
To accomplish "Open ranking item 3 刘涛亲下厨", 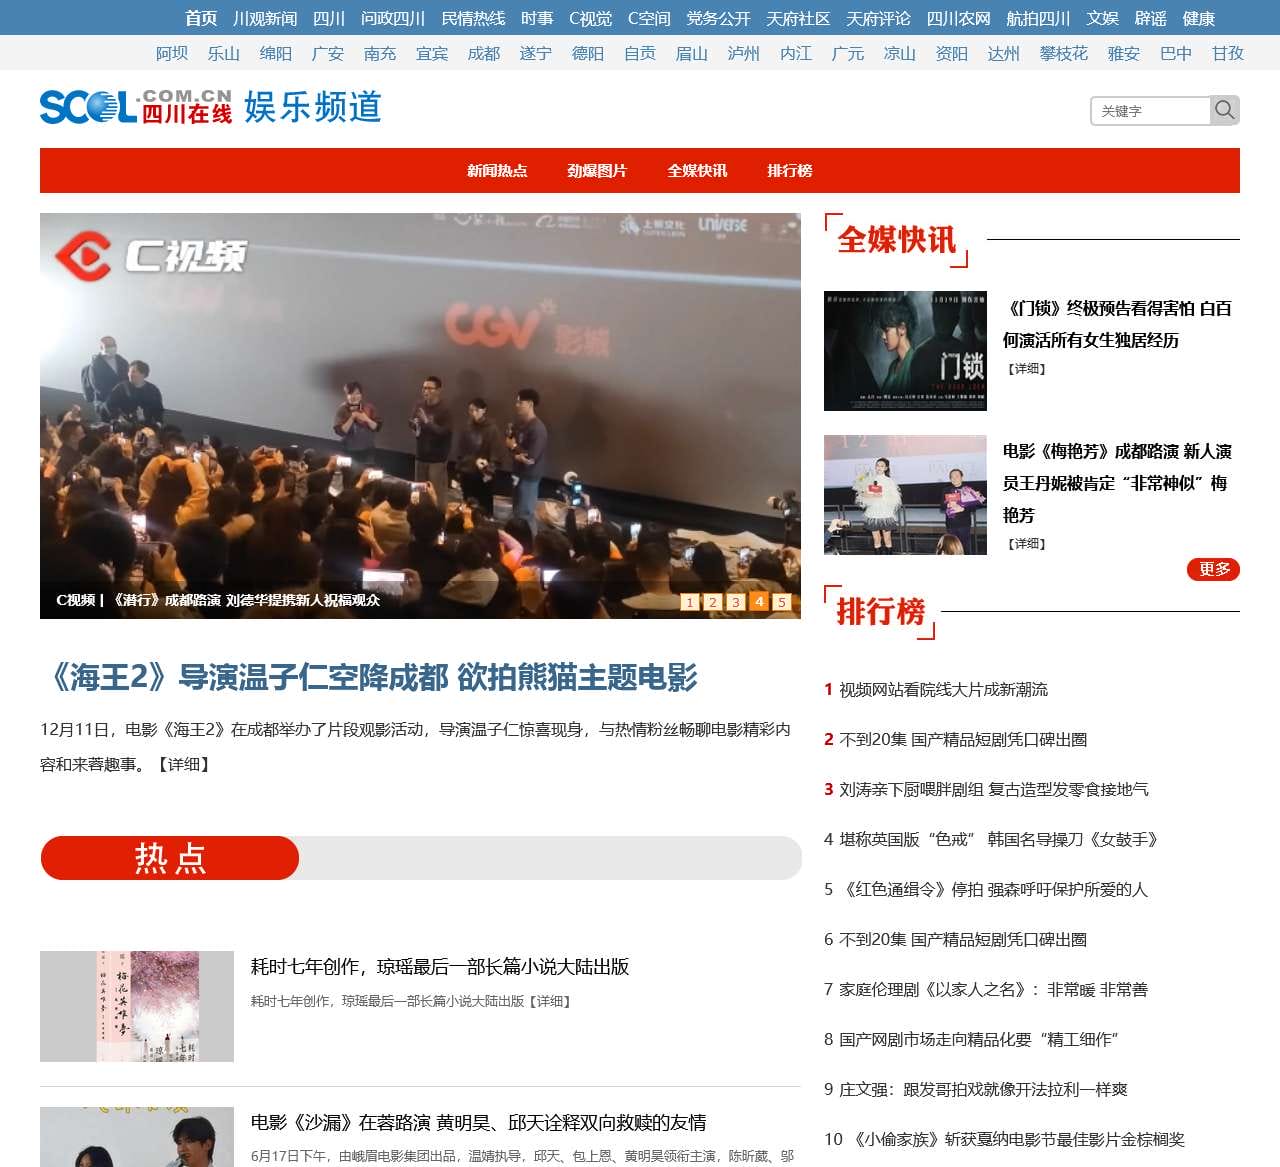I will tap(994, 789).
